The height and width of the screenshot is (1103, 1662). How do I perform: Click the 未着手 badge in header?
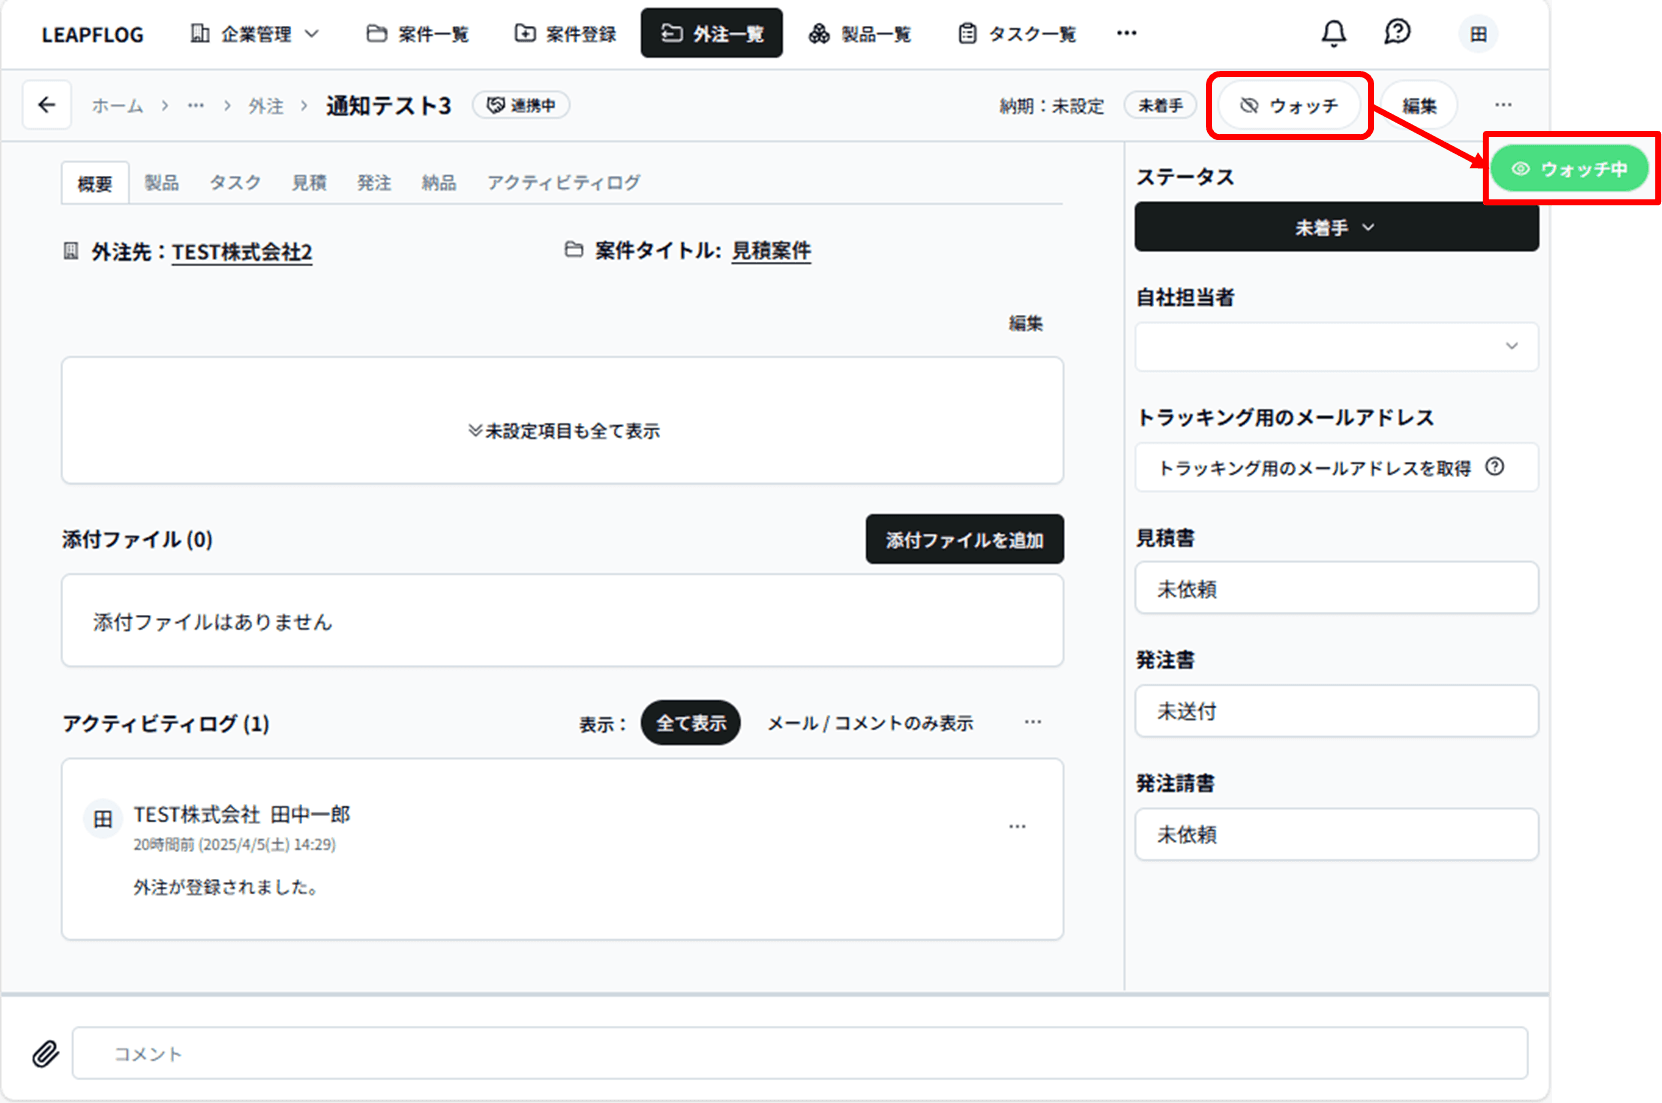tap(1160, 105)
